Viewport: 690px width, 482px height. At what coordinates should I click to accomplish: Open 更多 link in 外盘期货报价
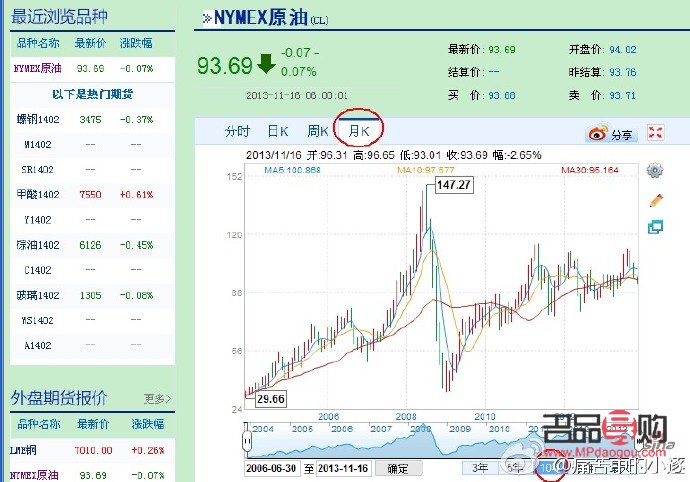point(157,399)
